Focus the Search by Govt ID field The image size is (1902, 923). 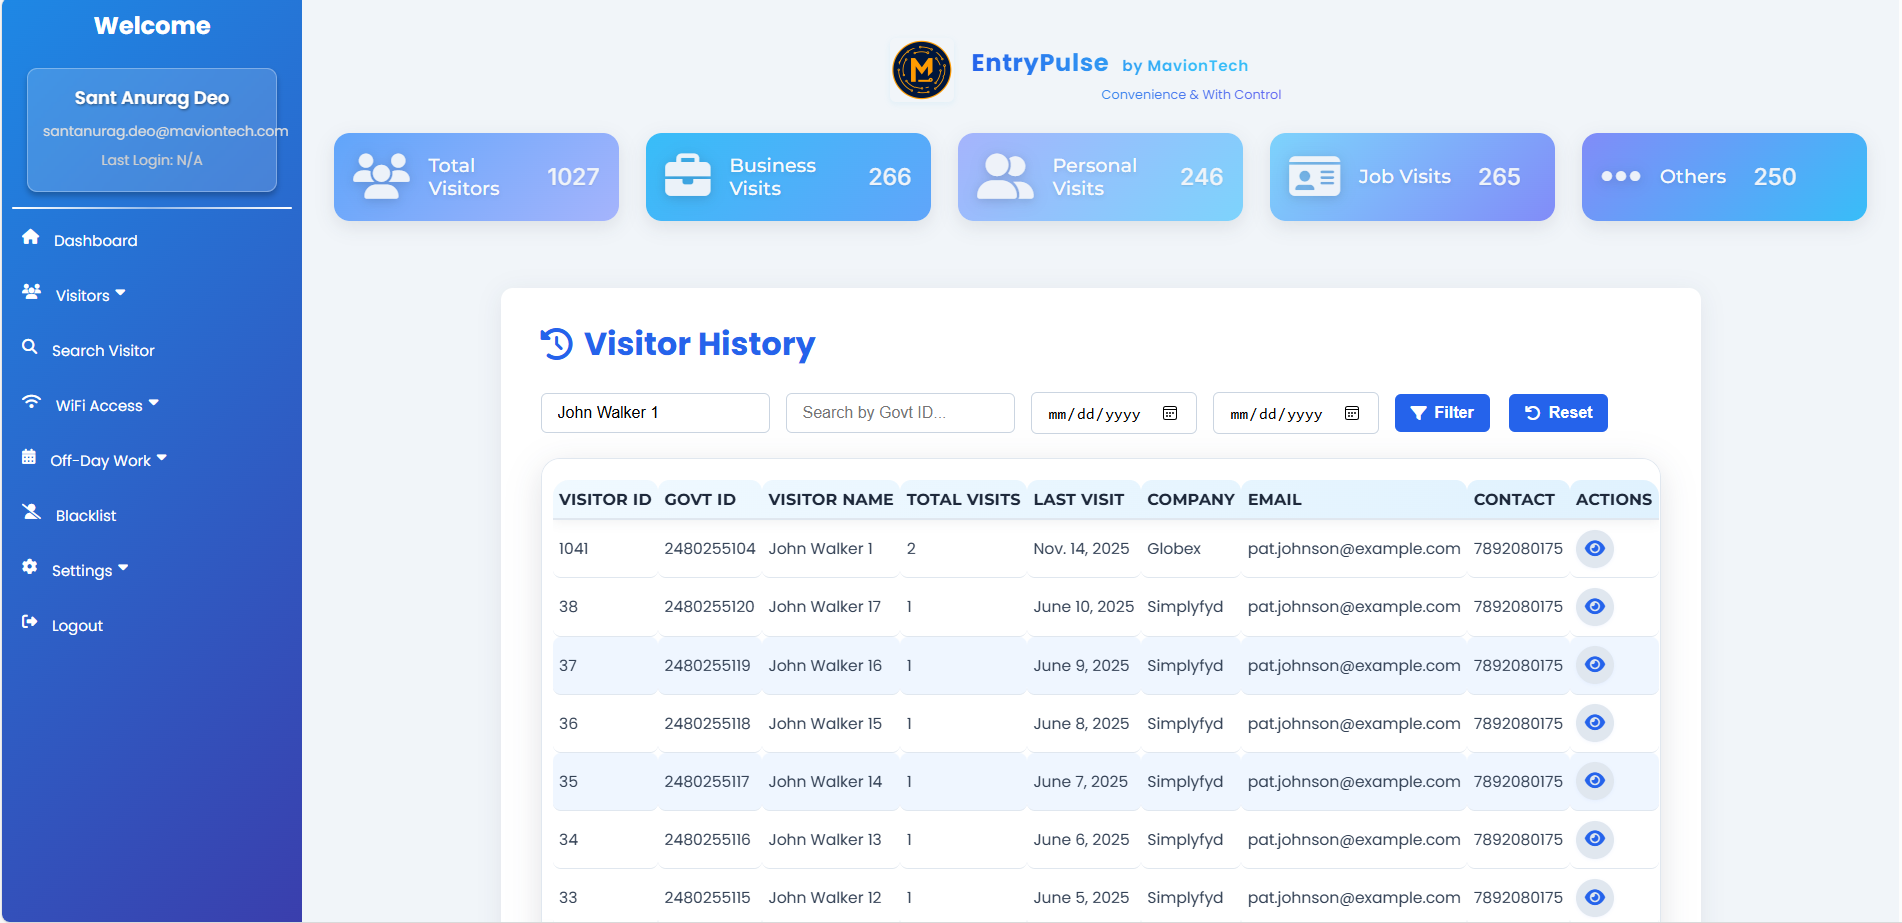click(900, 413)
